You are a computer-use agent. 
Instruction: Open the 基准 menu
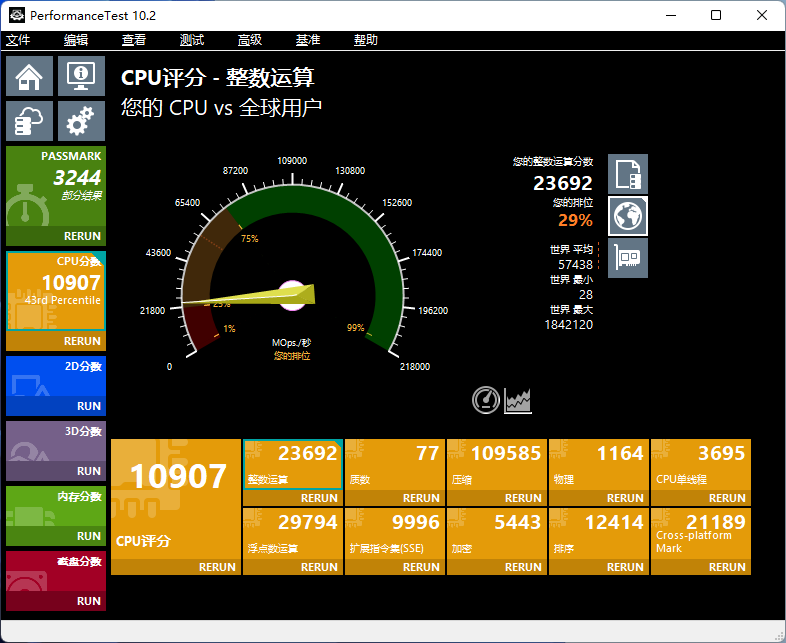(308, 40)
